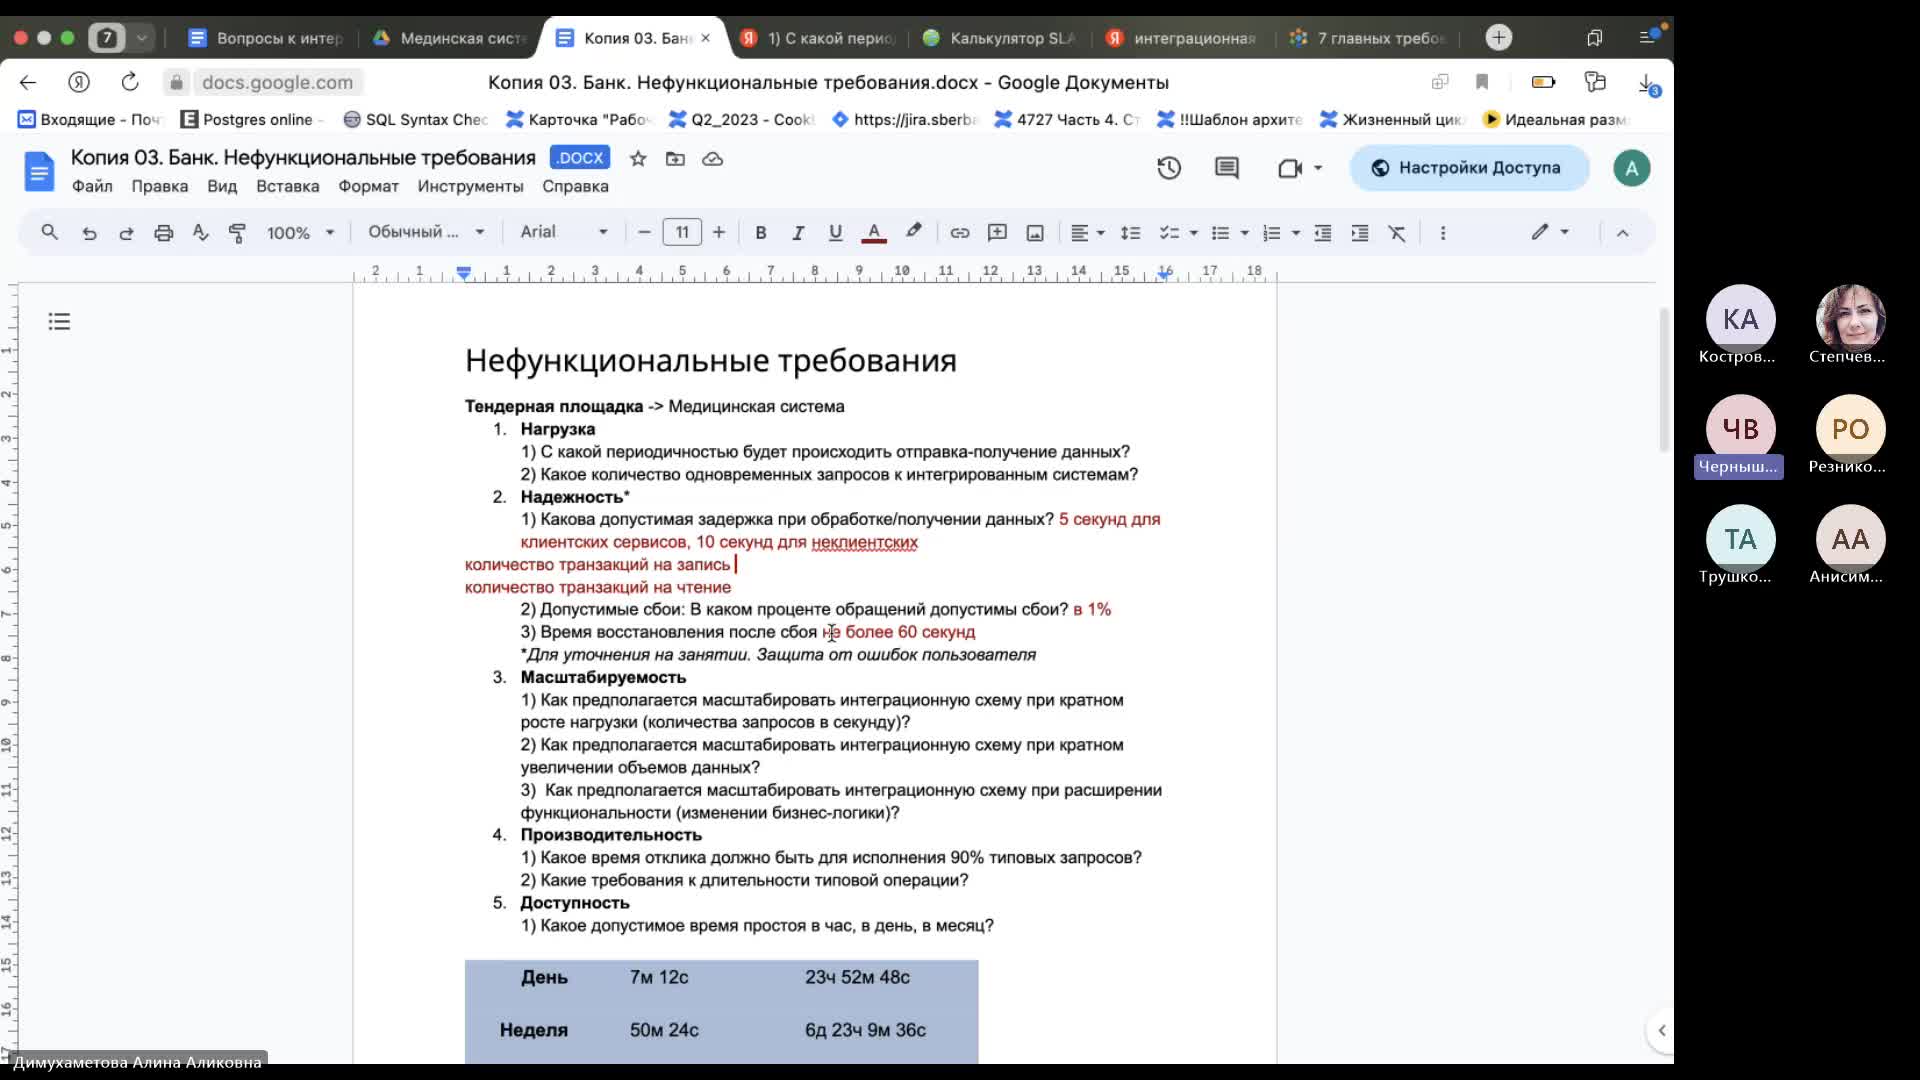The image size is (1920, 1080).
Task: Decrease the font size
Action: click(644, 233)
